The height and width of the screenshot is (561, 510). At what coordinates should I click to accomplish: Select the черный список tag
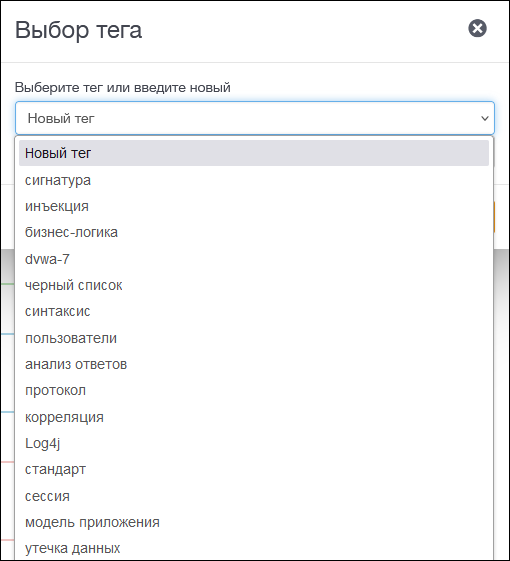[254, 285]
